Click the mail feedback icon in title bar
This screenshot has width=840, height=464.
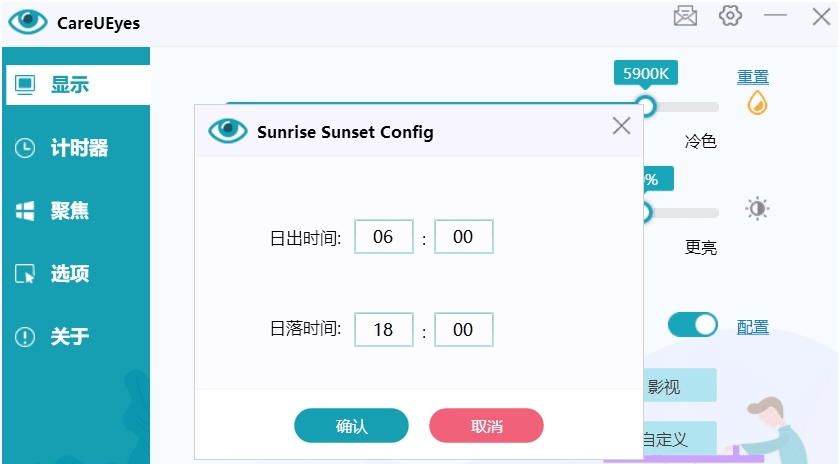pyautogui.click(x=685, y=16)
